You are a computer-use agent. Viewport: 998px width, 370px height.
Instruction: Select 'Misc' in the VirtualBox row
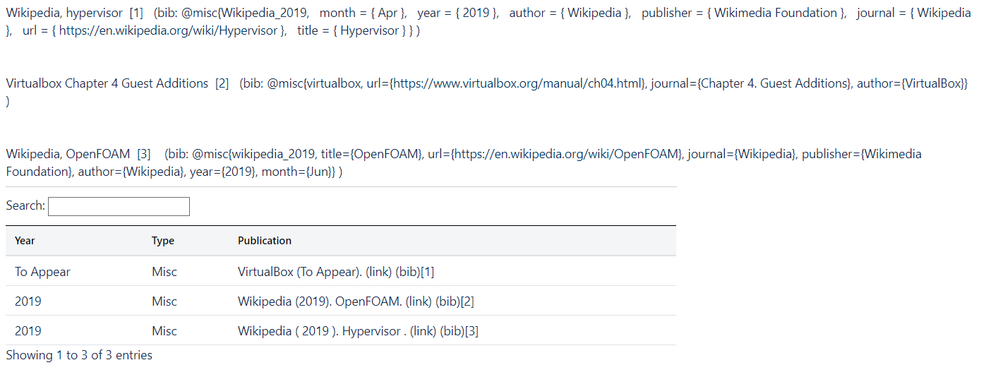click(164, 272)
